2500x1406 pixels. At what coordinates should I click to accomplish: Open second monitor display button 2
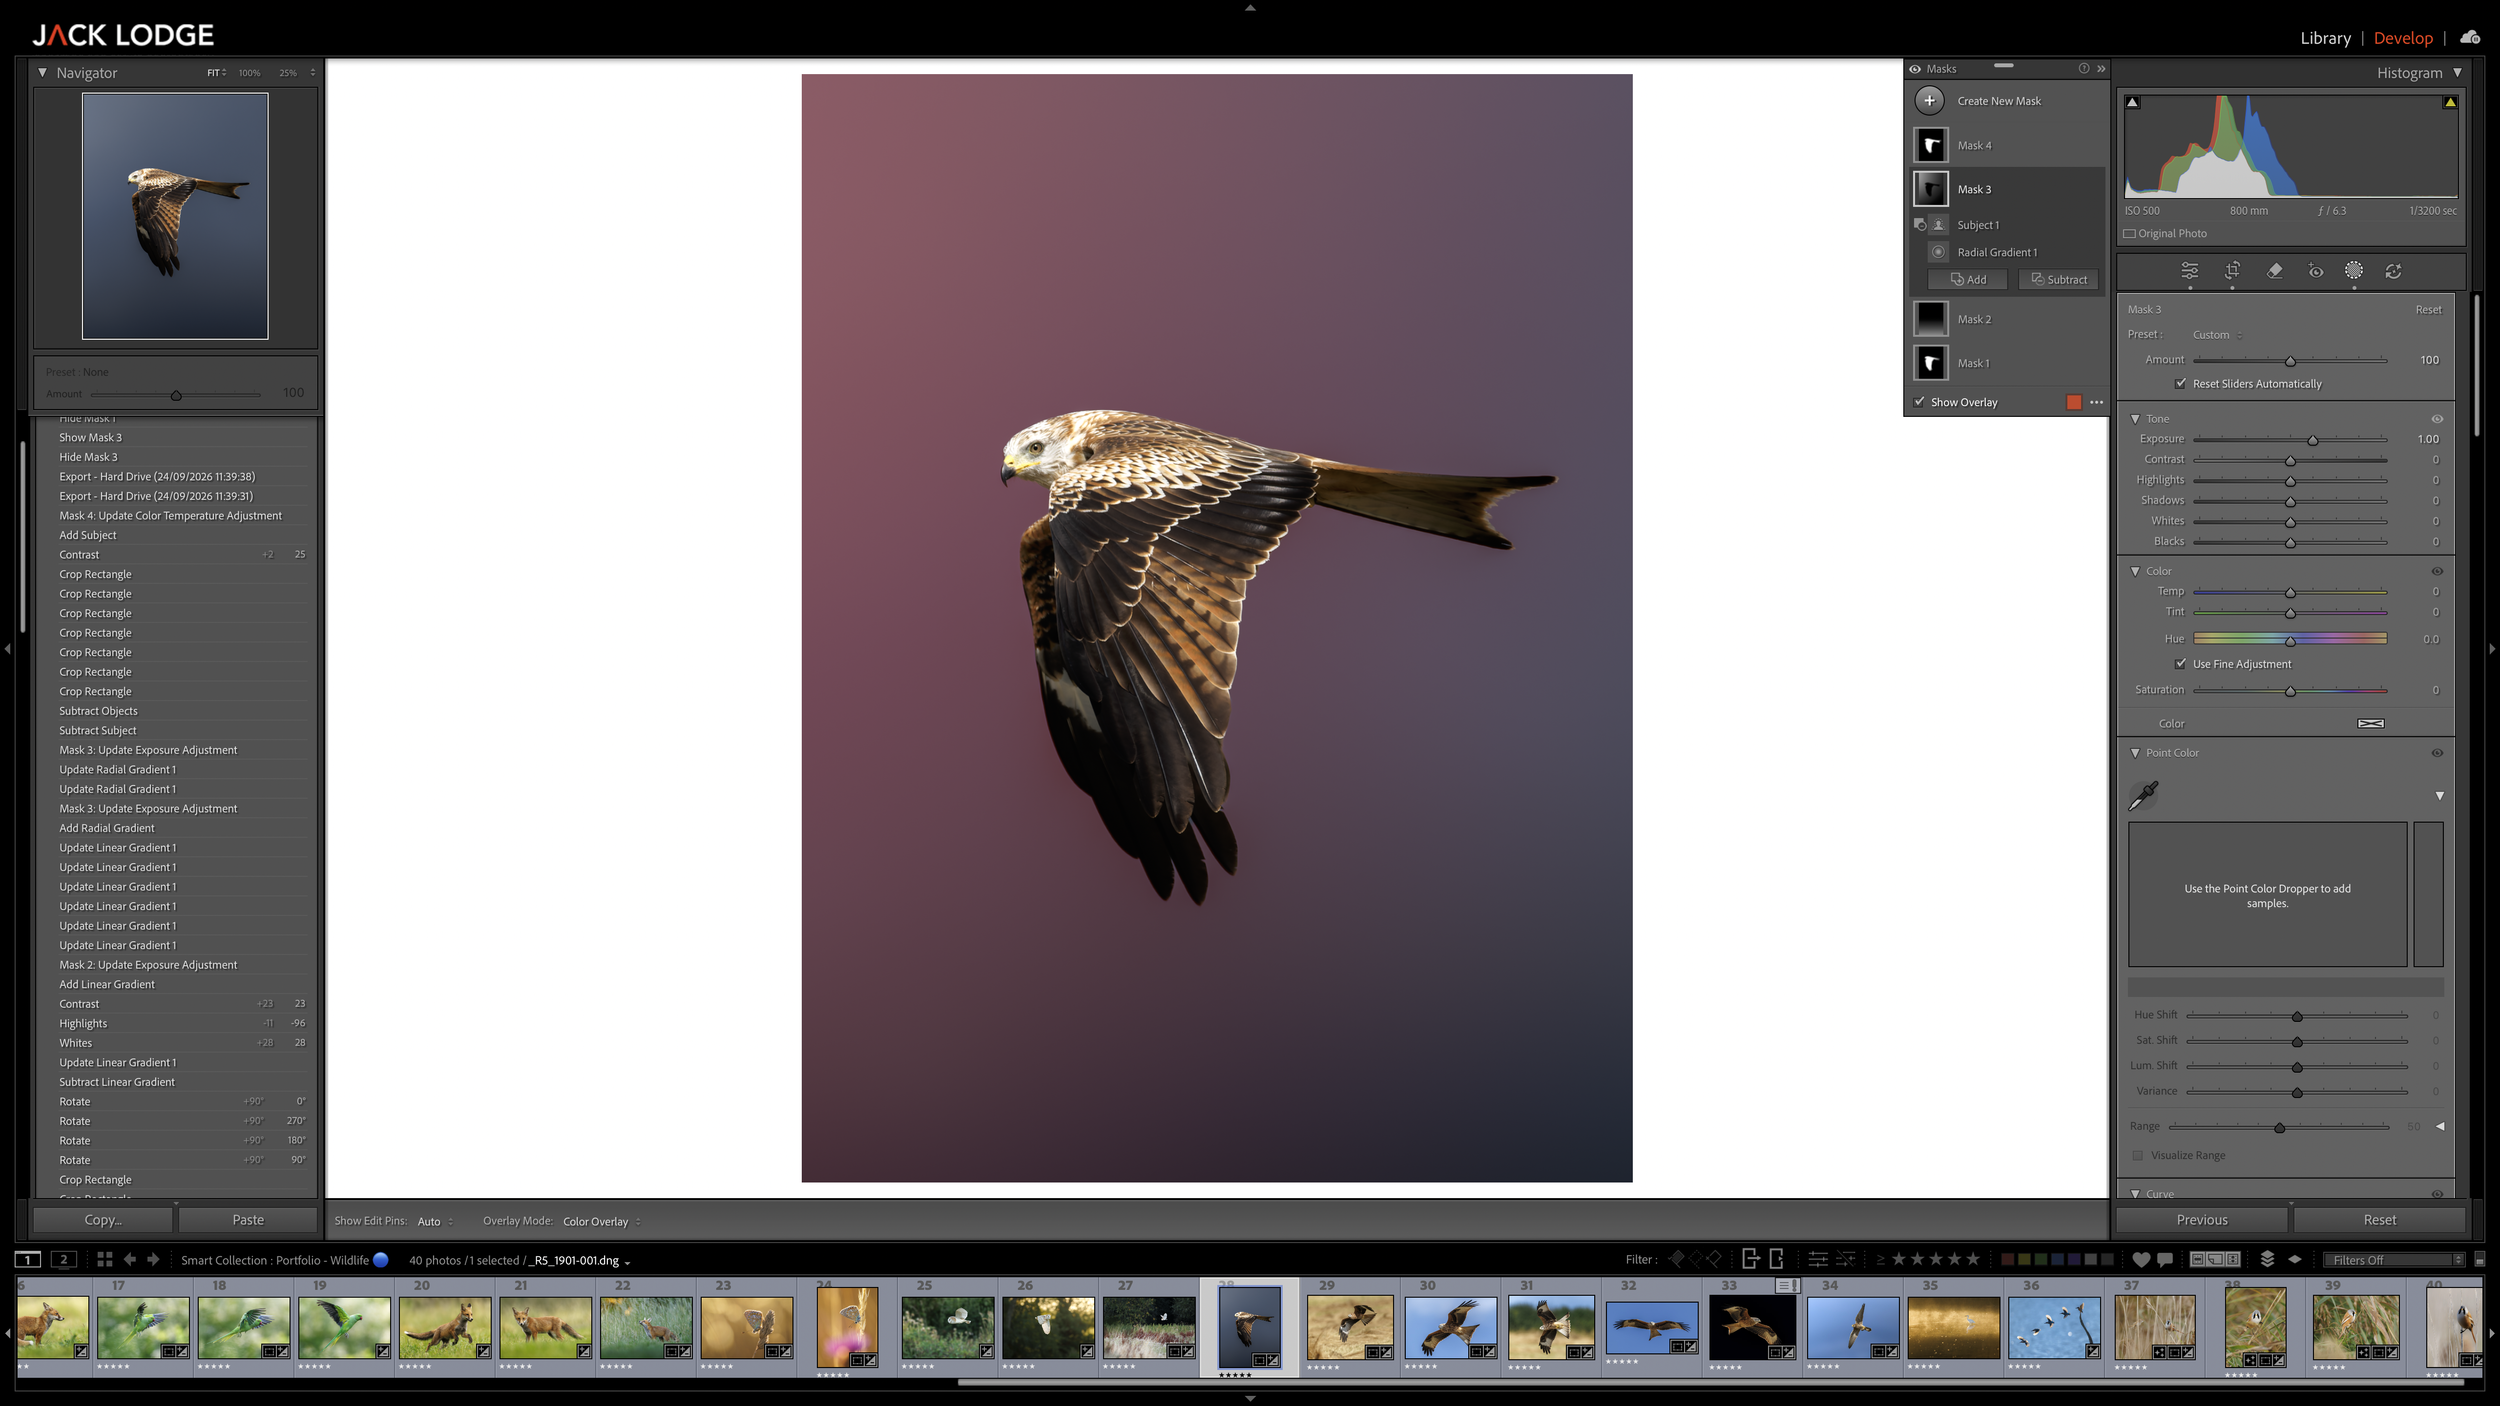pos(64,1259)
